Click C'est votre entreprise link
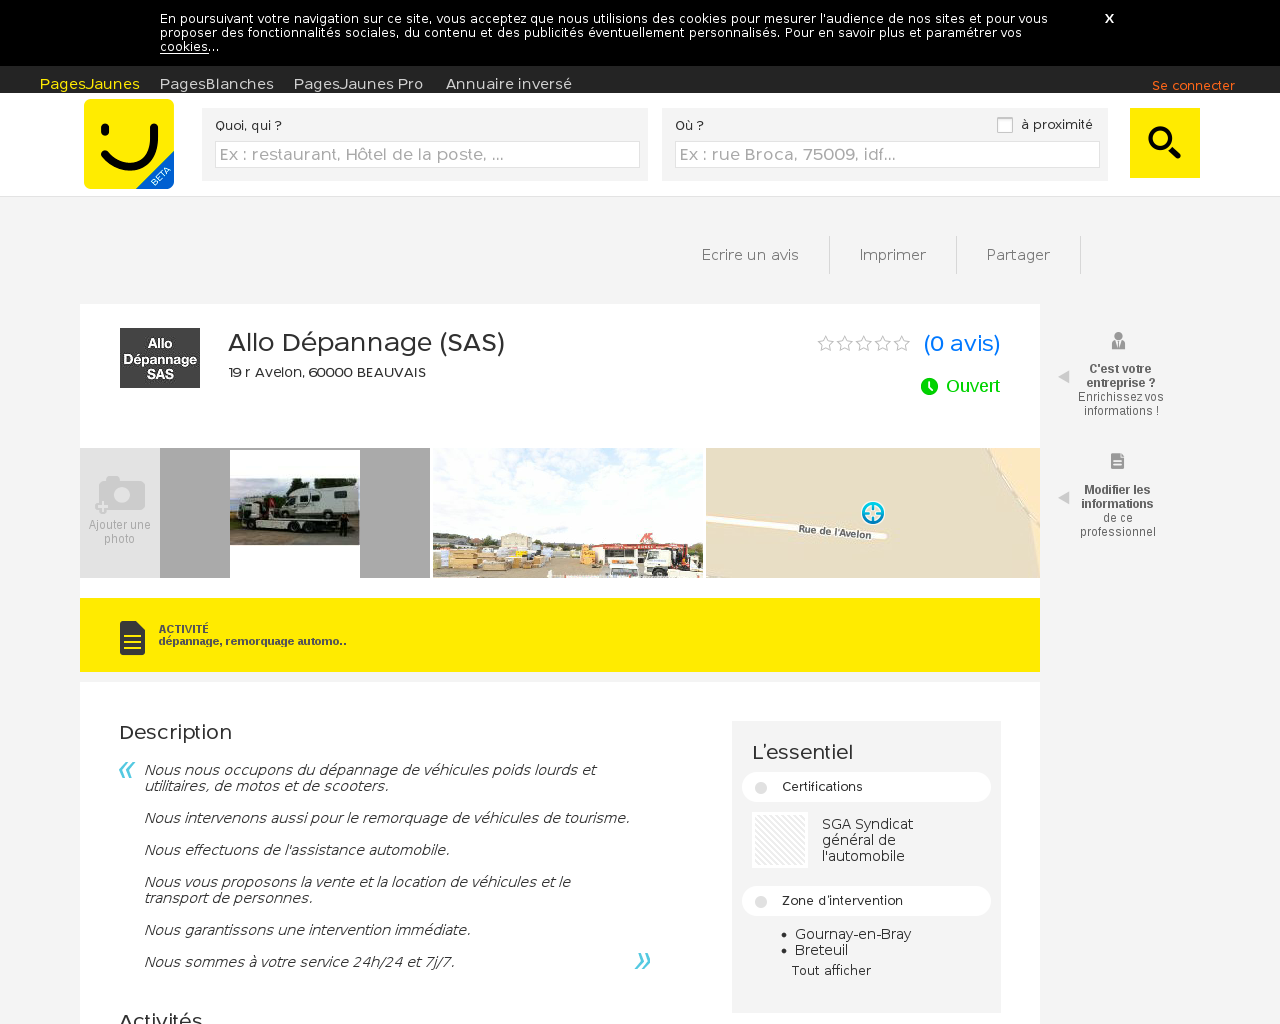The height and width of the screenshot is (1024, 1280). tap(1120, 376)
